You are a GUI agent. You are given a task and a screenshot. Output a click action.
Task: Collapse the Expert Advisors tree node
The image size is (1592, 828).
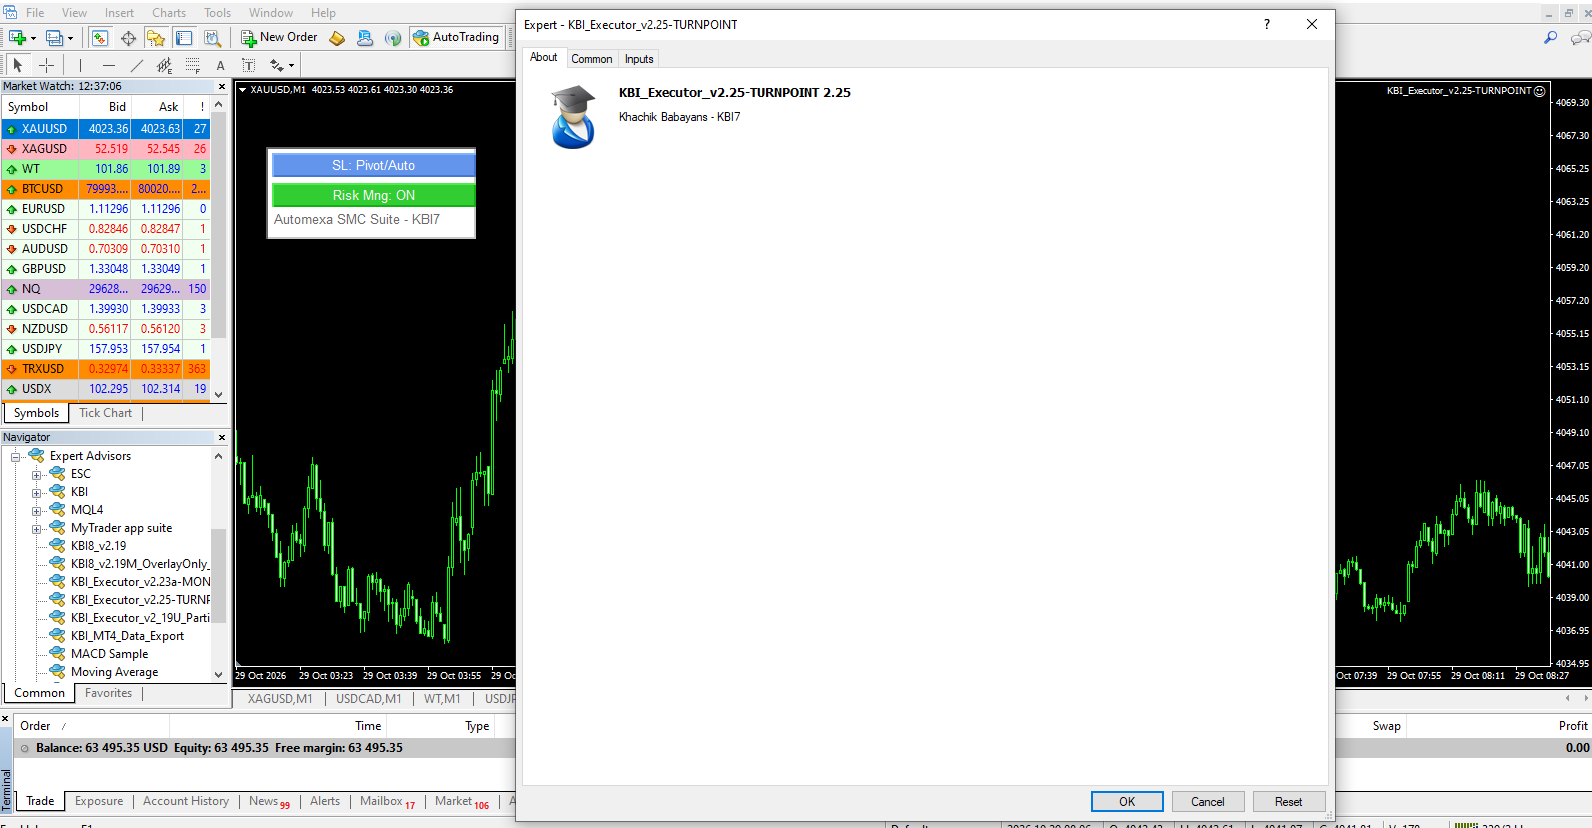15,456
